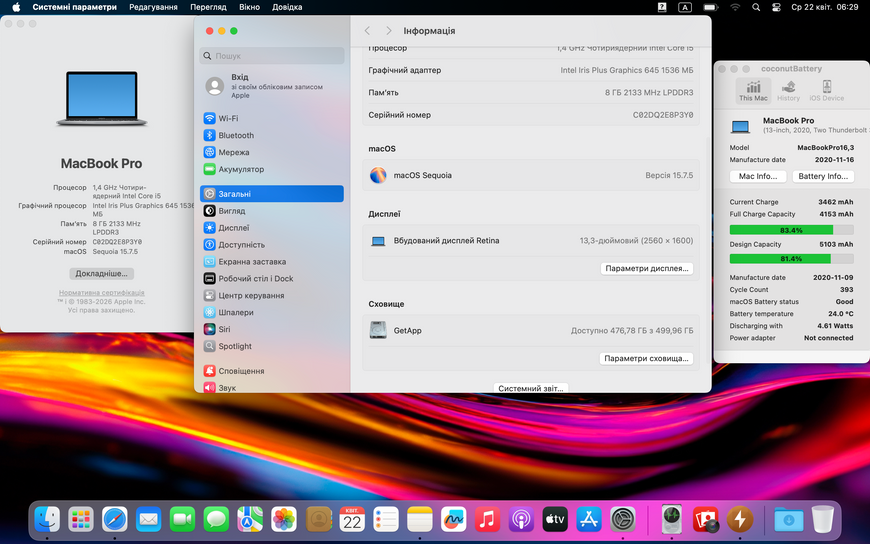Launch Safari from the Dock

pyautogui.click(x=115, y=520)
